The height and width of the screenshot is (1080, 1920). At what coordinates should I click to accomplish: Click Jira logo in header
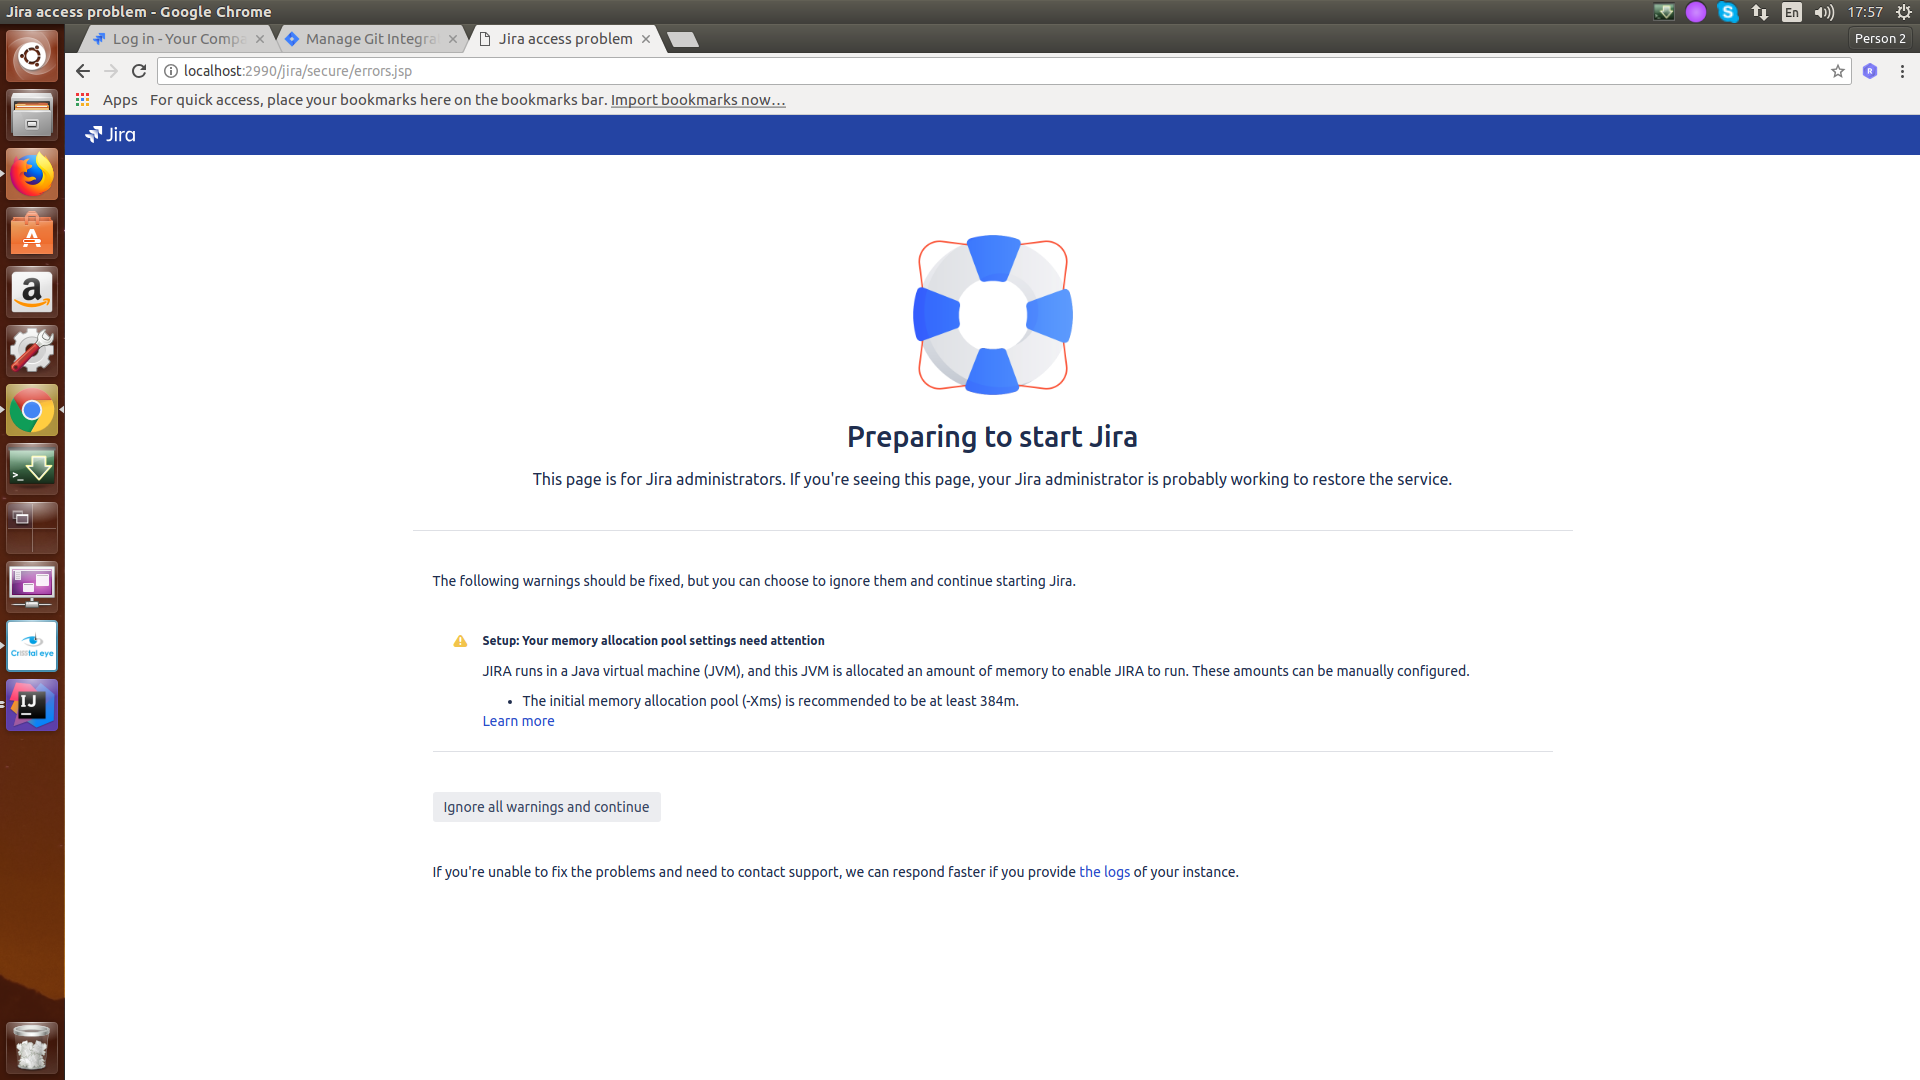110,135
